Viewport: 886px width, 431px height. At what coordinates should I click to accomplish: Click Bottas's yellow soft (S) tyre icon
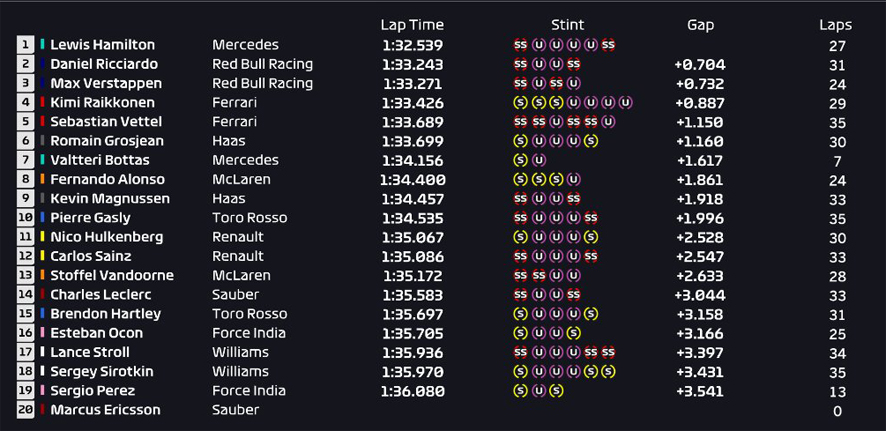tap(520, 160)
